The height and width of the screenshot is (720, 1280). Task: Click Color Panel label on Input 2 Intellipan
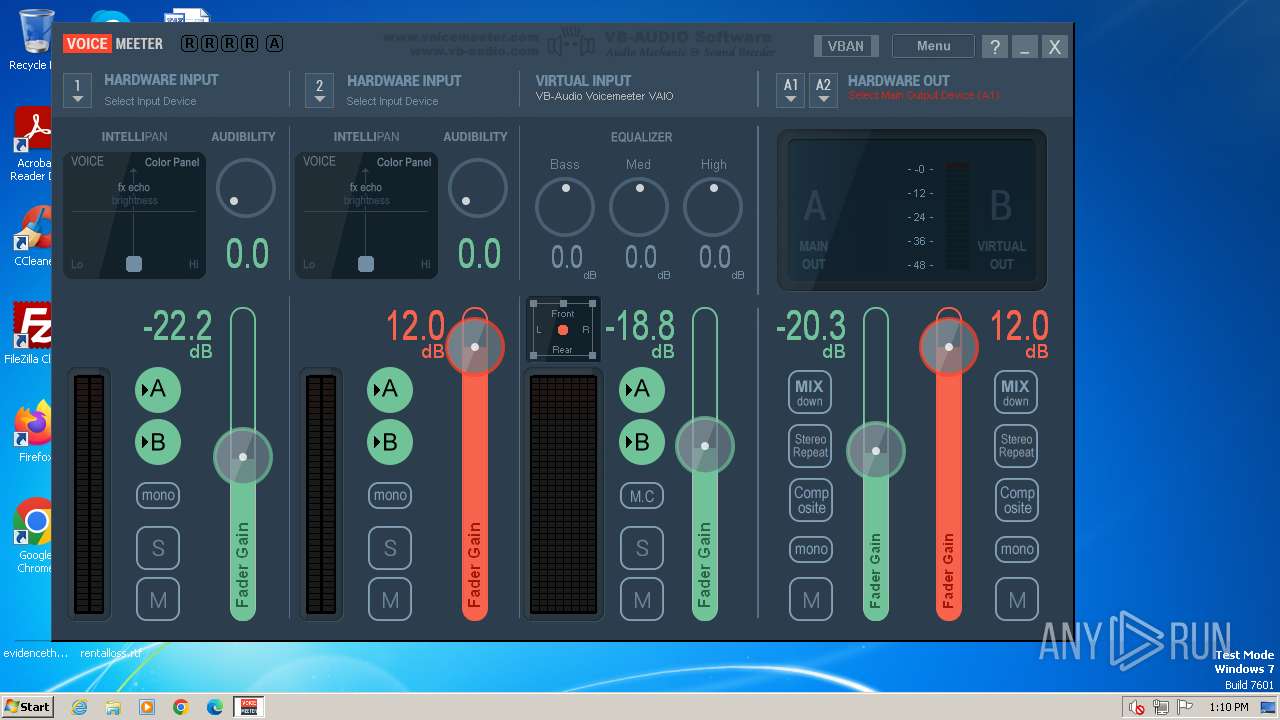tap(404, 162)
